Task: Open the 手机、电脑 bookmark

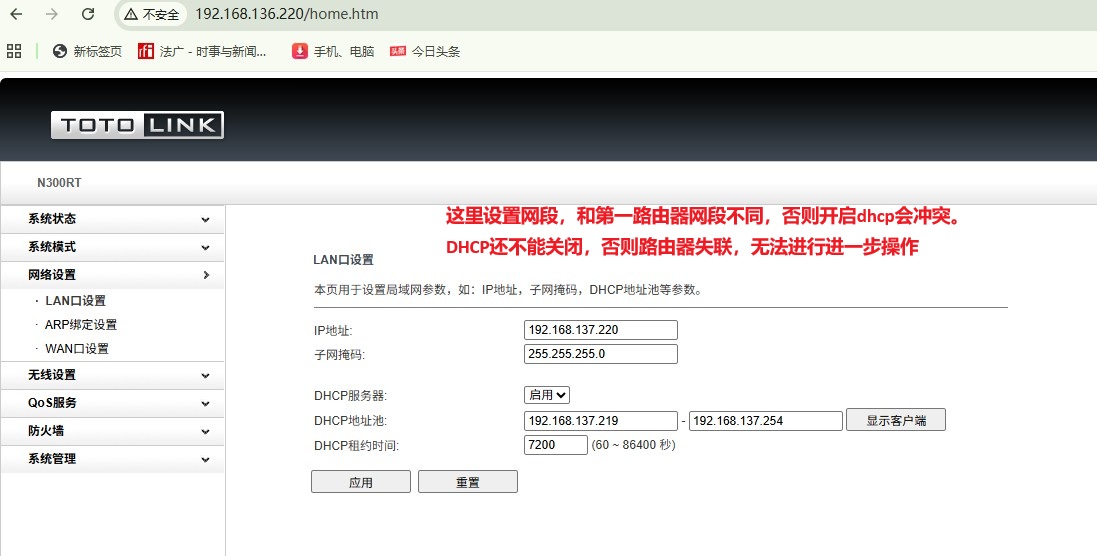Action: [333, 51]
